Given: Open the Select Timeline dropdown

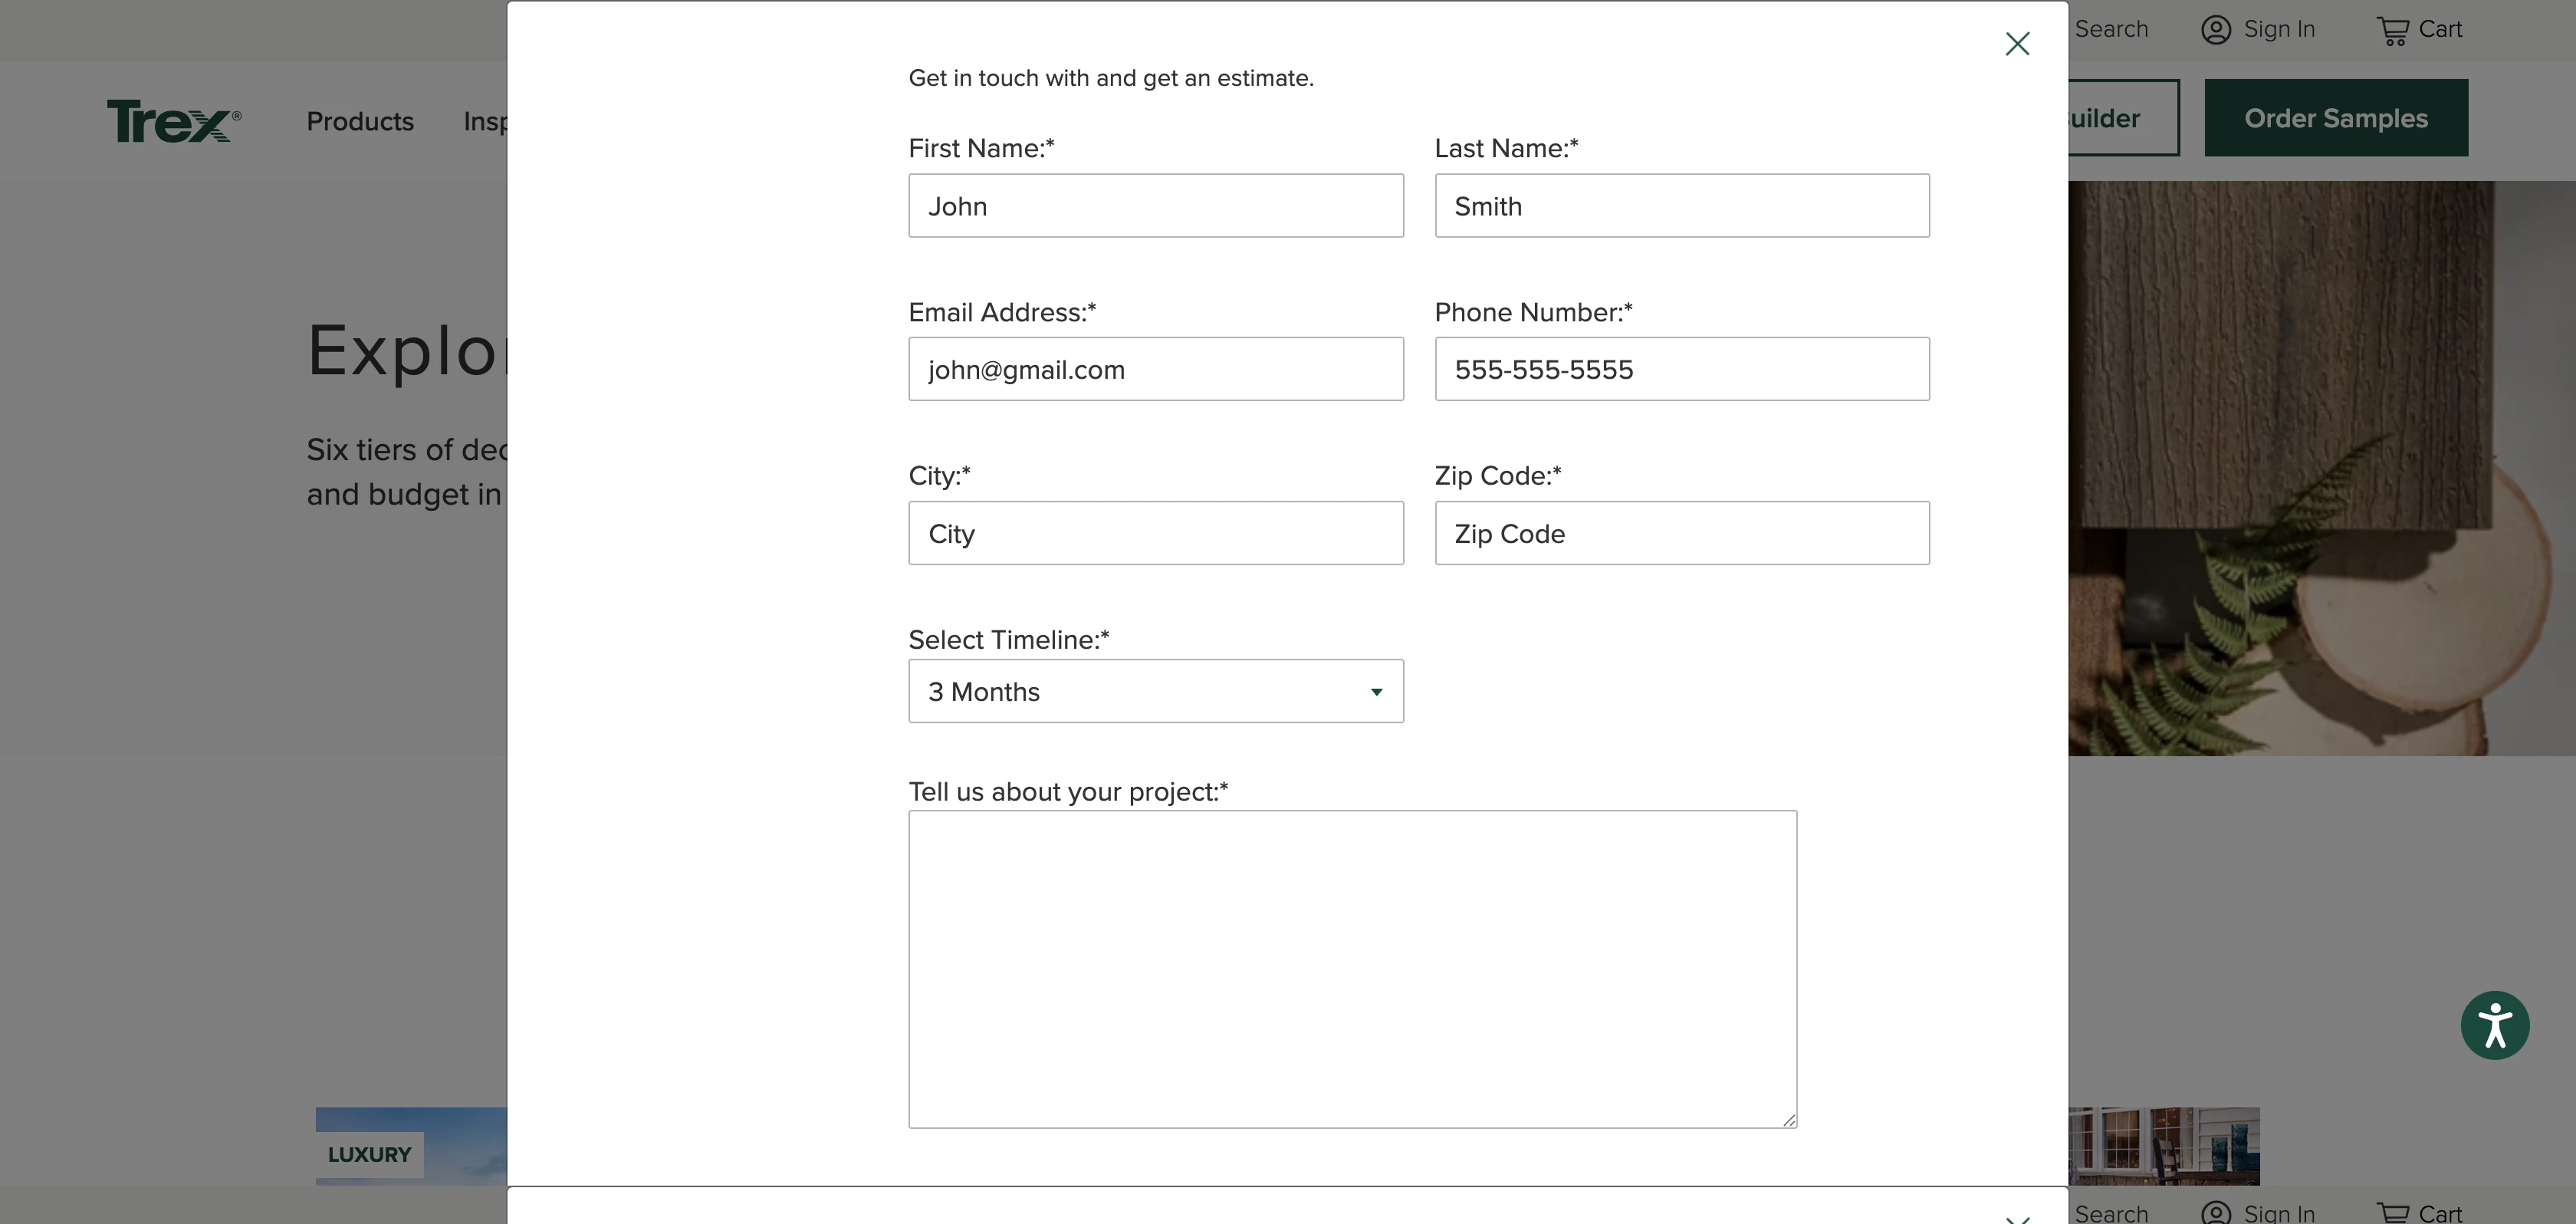Looking at the screenshot, I should pos(1155,690).
